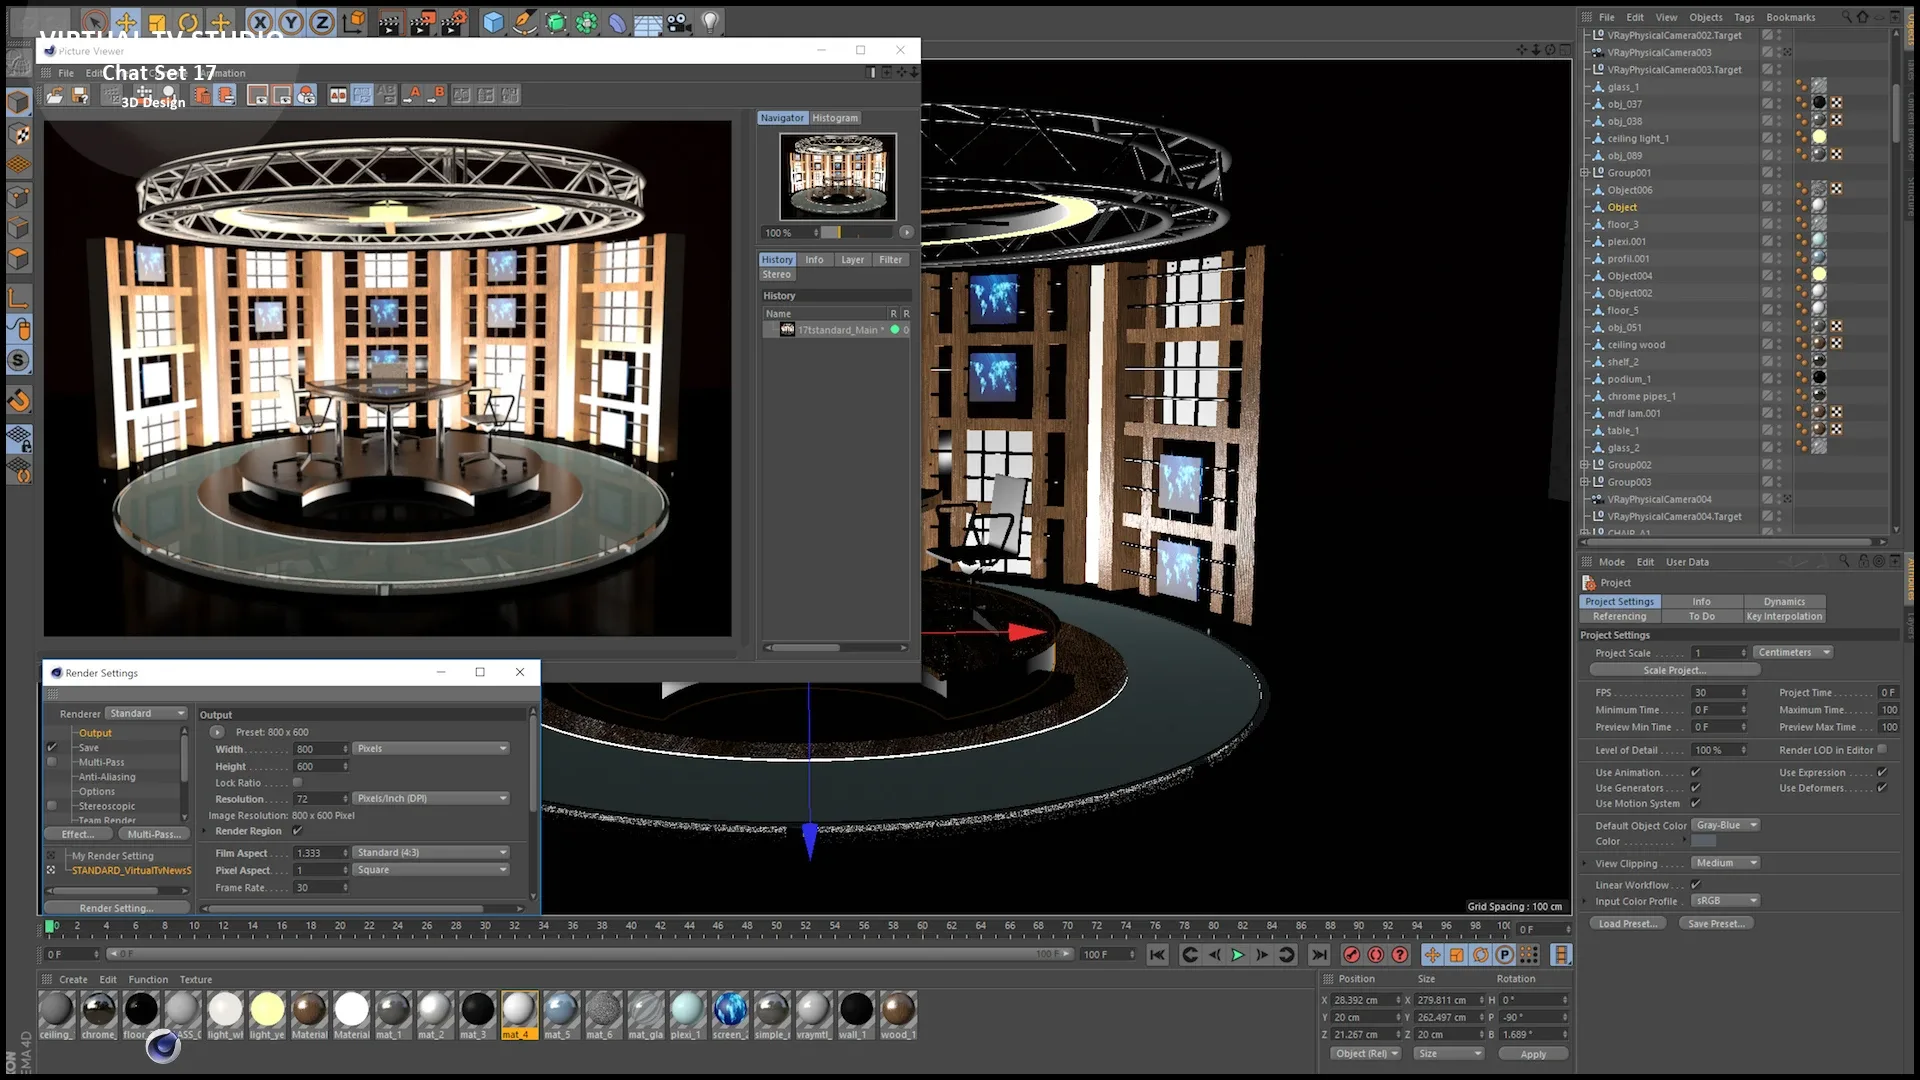Expand the Group001 tree in Object Manager
This screenshot has height=1080, width=1920.
1585,172
